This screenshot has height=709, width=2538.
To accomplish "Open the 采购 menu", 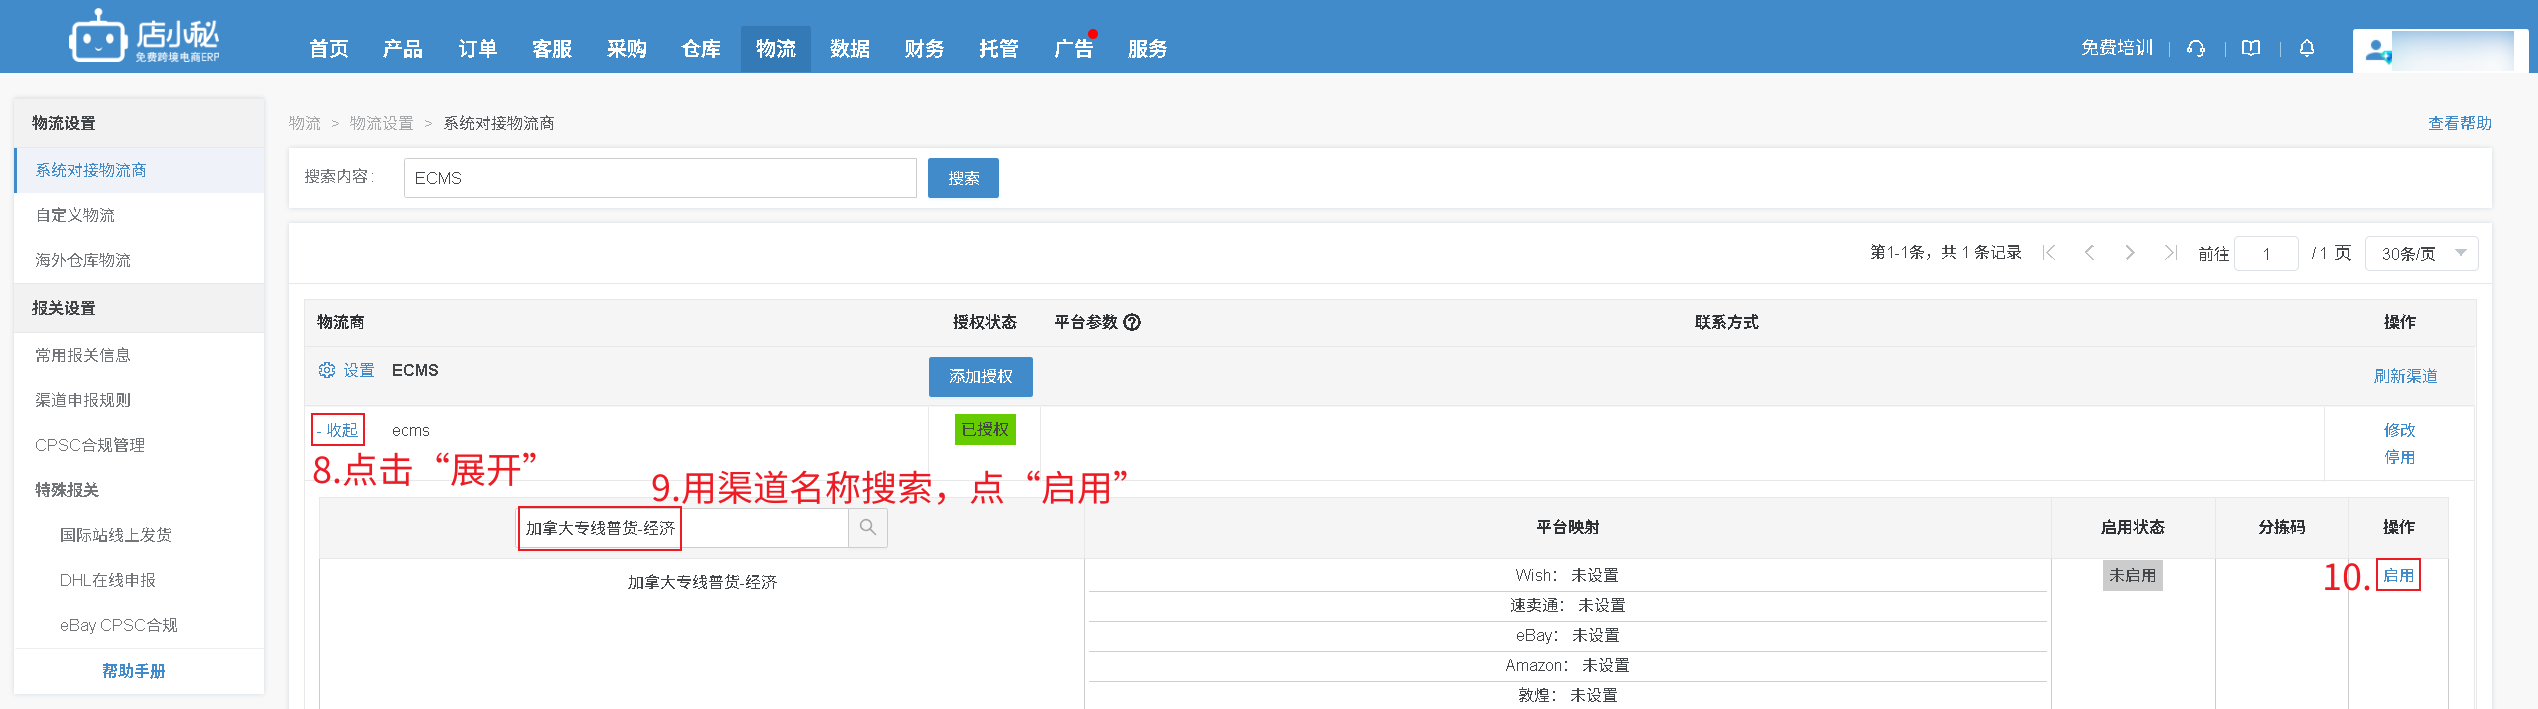I will coord(627,49).
